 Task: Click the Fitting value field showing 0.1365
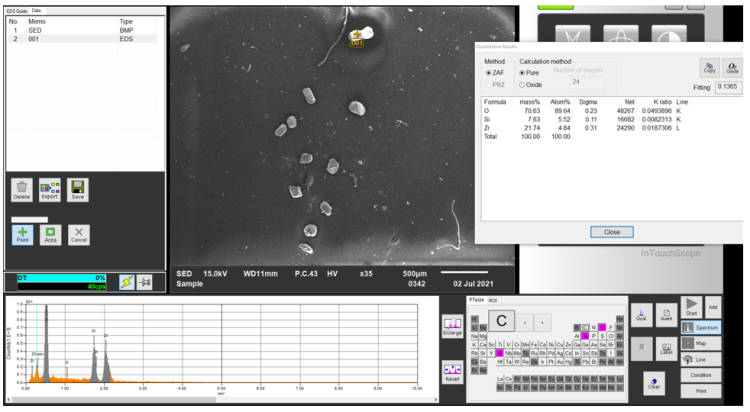click(x=728, y=87)
